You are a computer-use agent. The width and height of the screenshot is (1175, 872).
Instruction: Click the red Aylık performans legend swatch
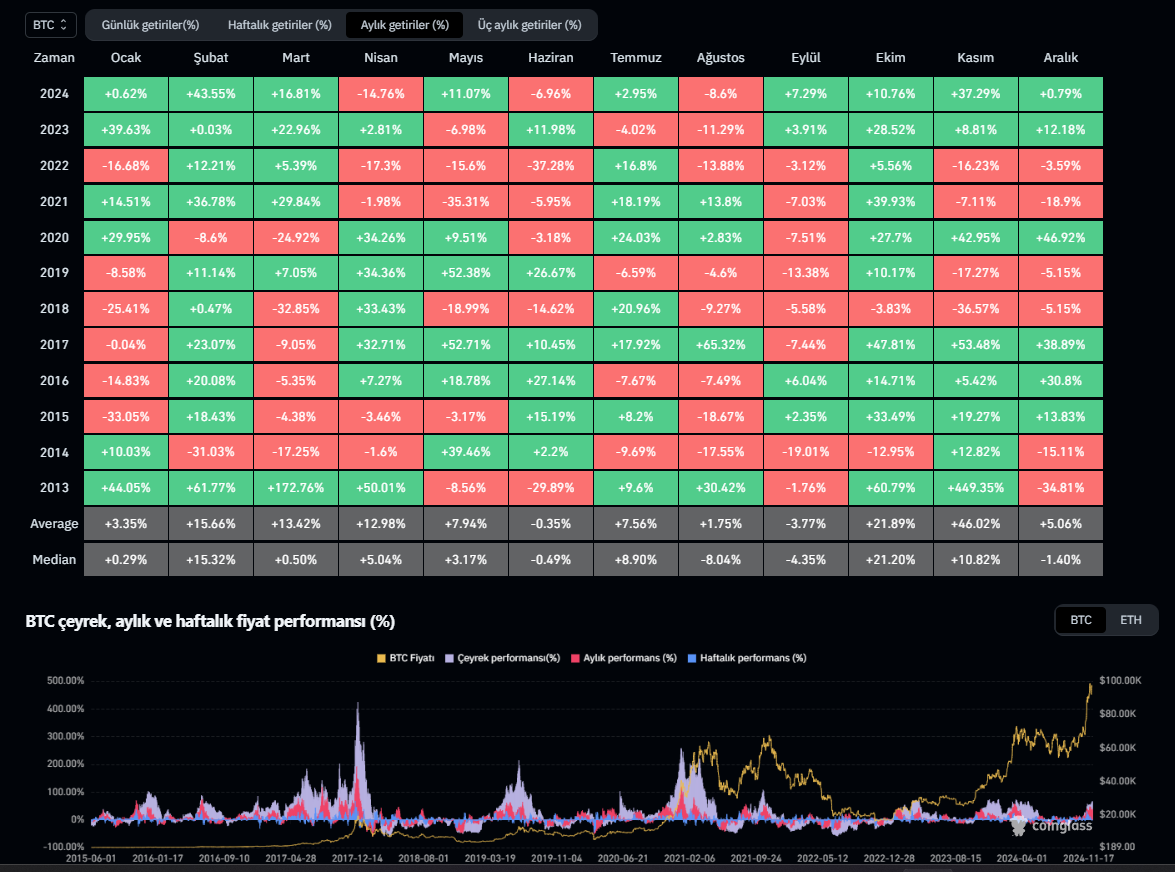[x=575, y=658]
